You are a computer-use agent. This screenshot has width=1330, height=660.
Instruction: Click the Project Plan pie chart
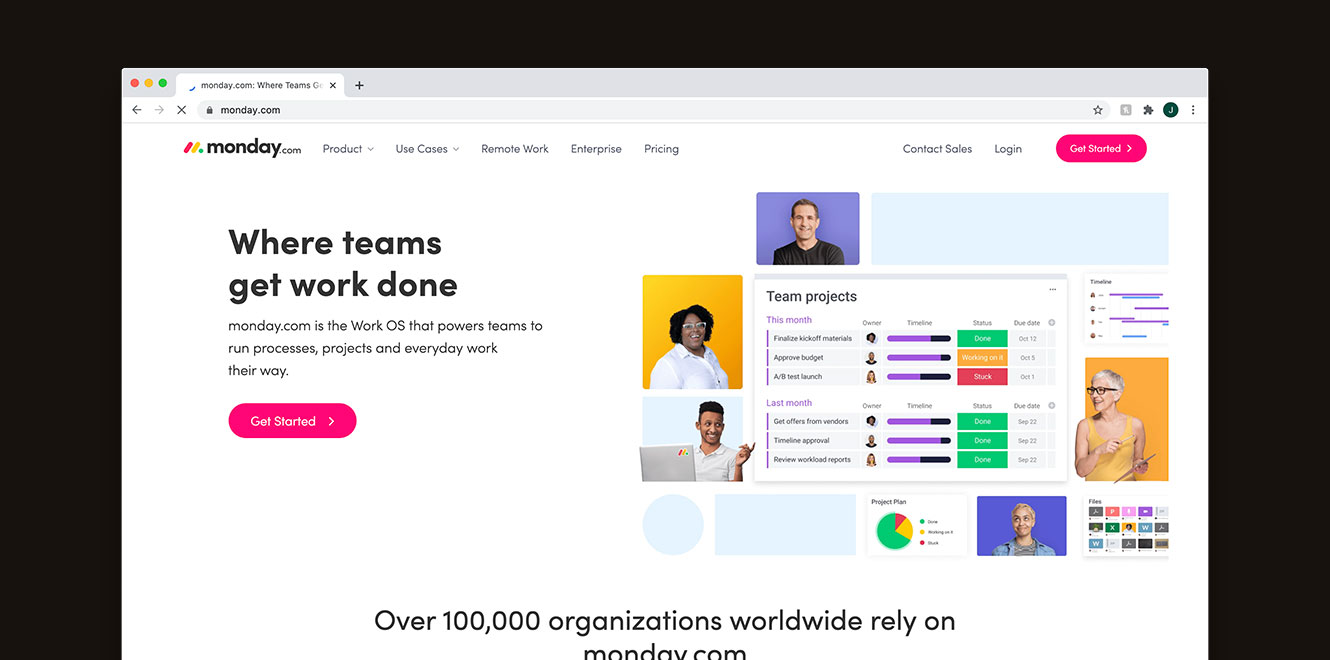pyautogui.click(x=894, y=531)
